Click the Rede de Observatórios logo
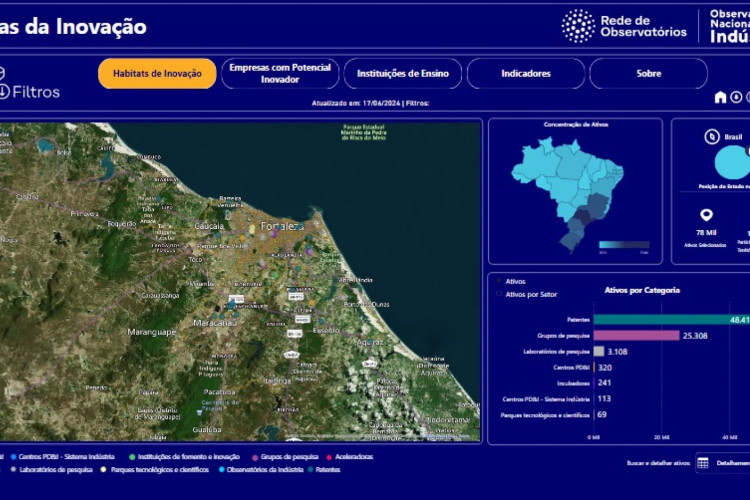Screen dimensions: 750x500 click(x=625, y=26)
